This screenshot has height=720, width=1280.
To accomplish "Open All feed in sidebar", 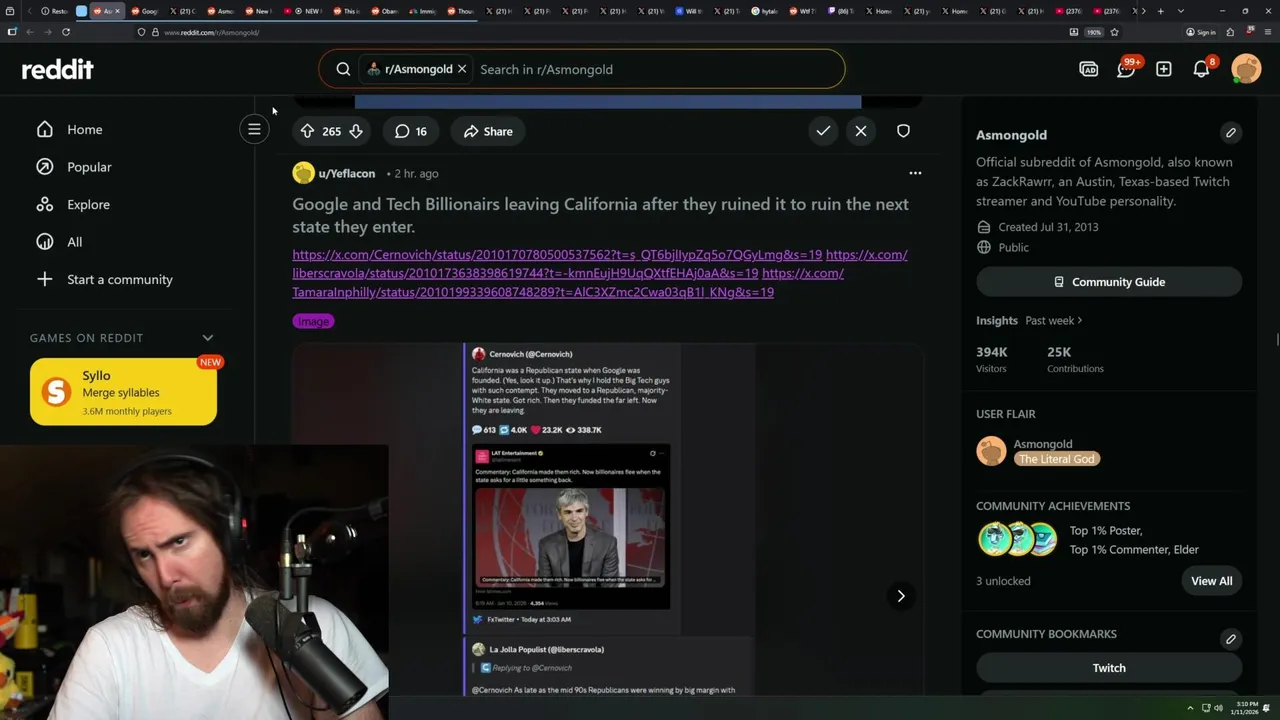I will point(74,242).
